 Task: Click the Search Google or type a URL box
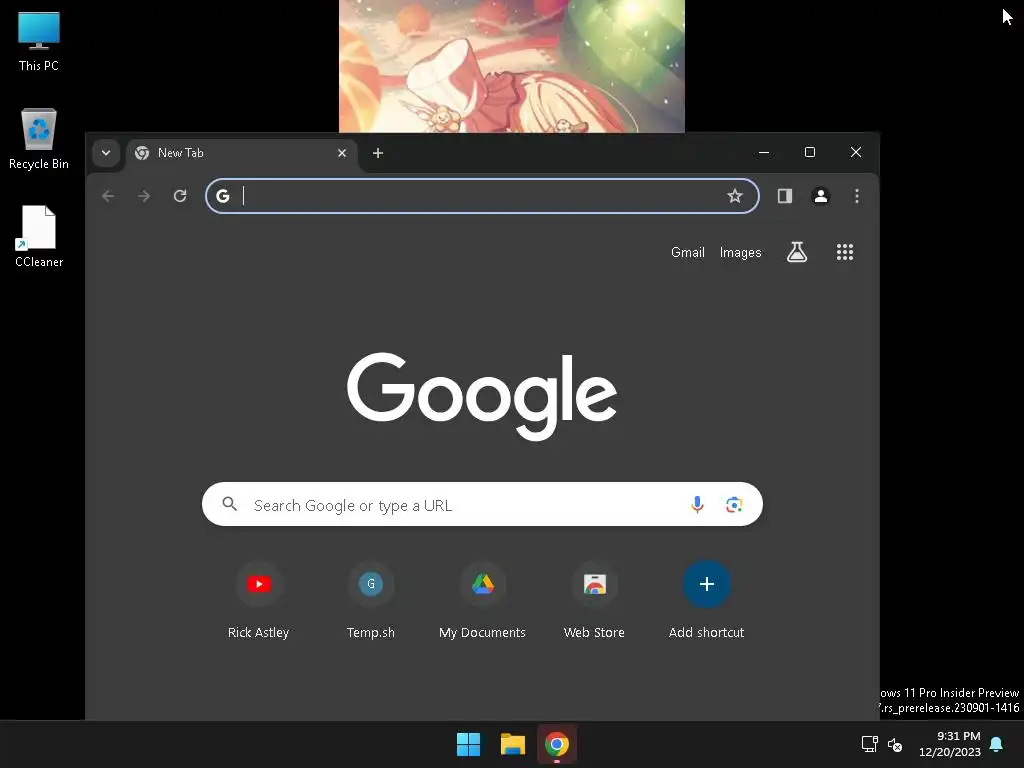click(x=483, y=504)
